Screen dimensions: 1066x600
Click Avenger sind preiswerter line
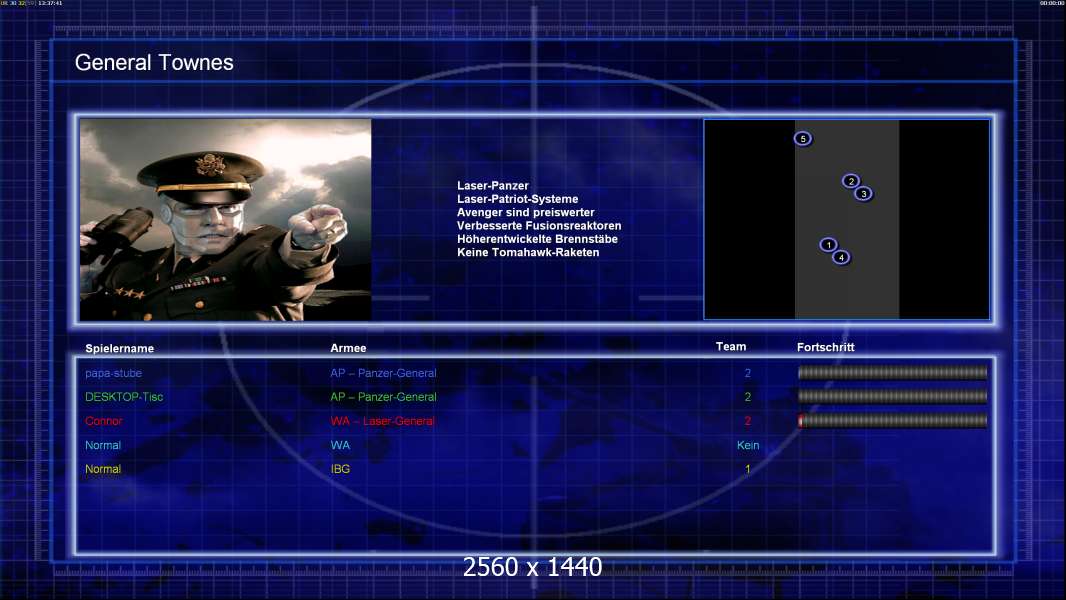(526, 212)
